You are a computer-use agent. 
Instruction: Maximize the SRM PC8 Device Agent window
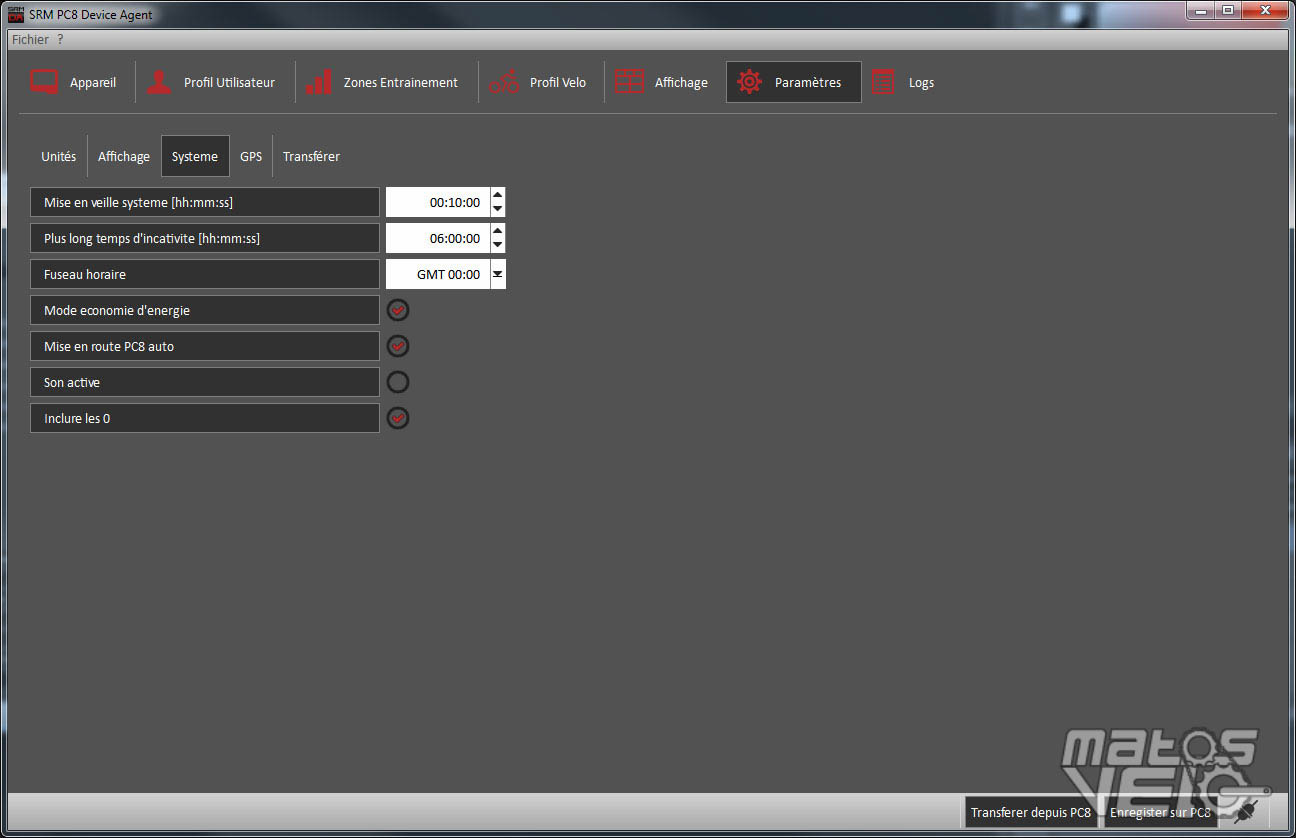coord(1227,10)
